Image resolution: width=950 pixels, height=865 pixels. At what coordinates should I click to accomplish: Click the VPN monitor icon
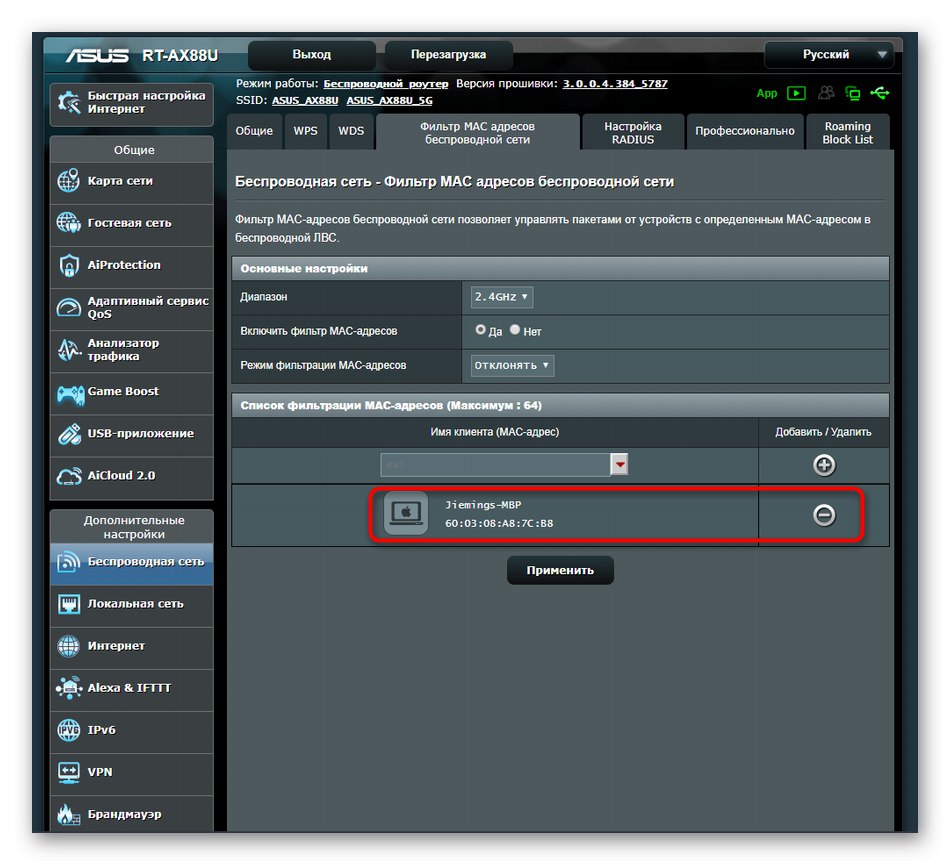point(68,772)
